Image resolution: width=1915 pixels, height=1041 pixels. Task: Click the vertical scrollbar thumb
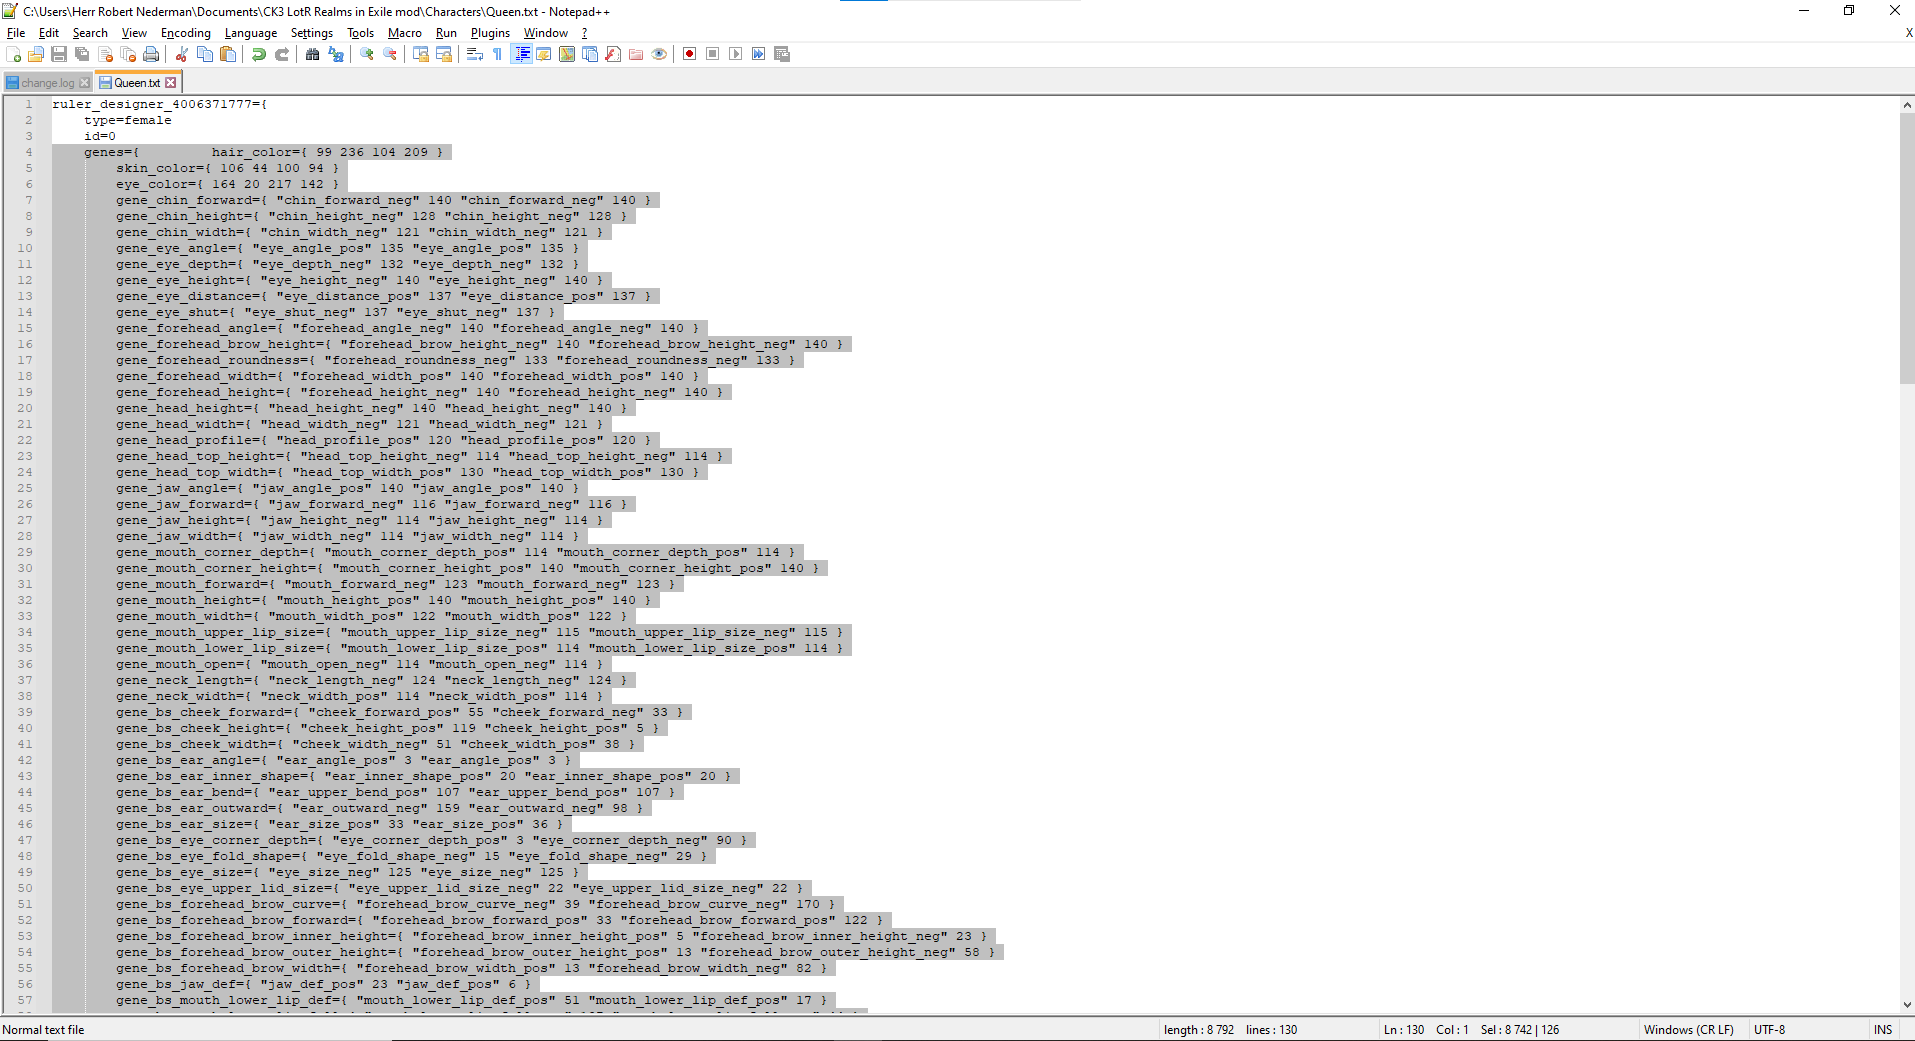(1907, 247)
